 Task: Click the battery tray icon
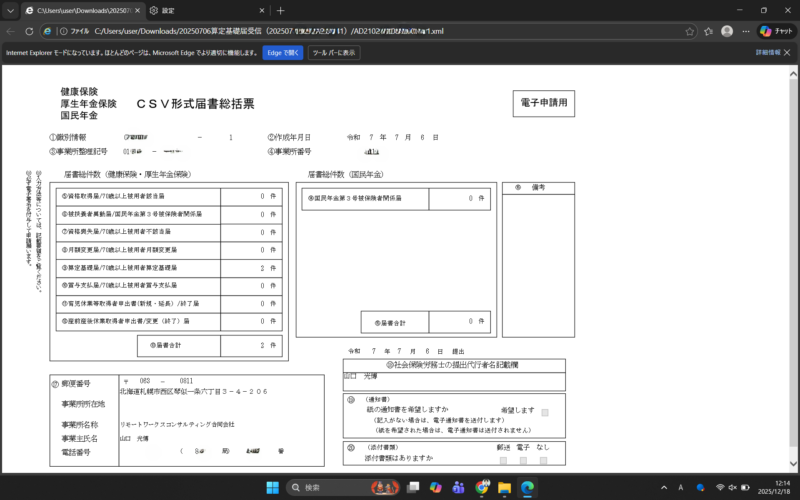click(745, 488)
